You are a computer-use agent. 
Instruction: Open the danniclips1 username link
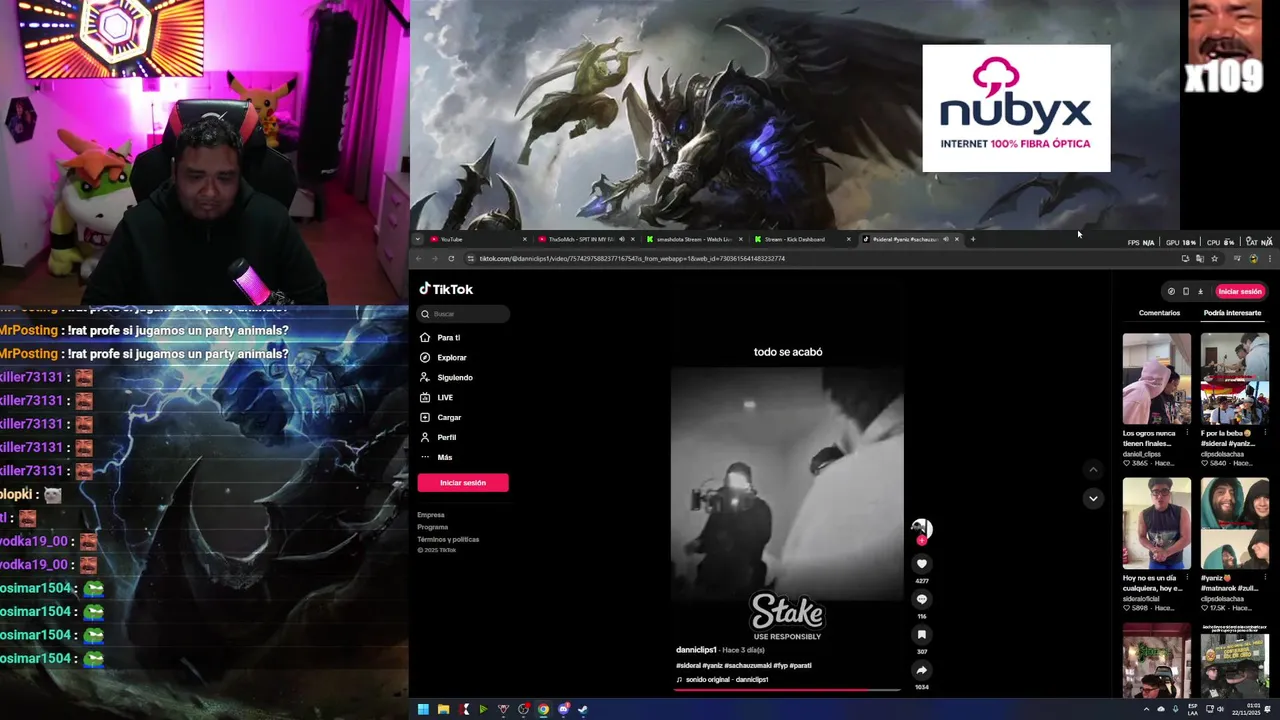pos(696,650)
